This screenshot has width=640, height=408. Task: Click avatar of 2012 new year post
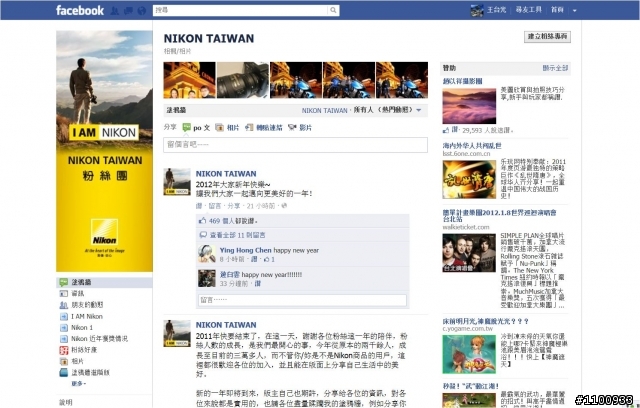coord(177,182)
